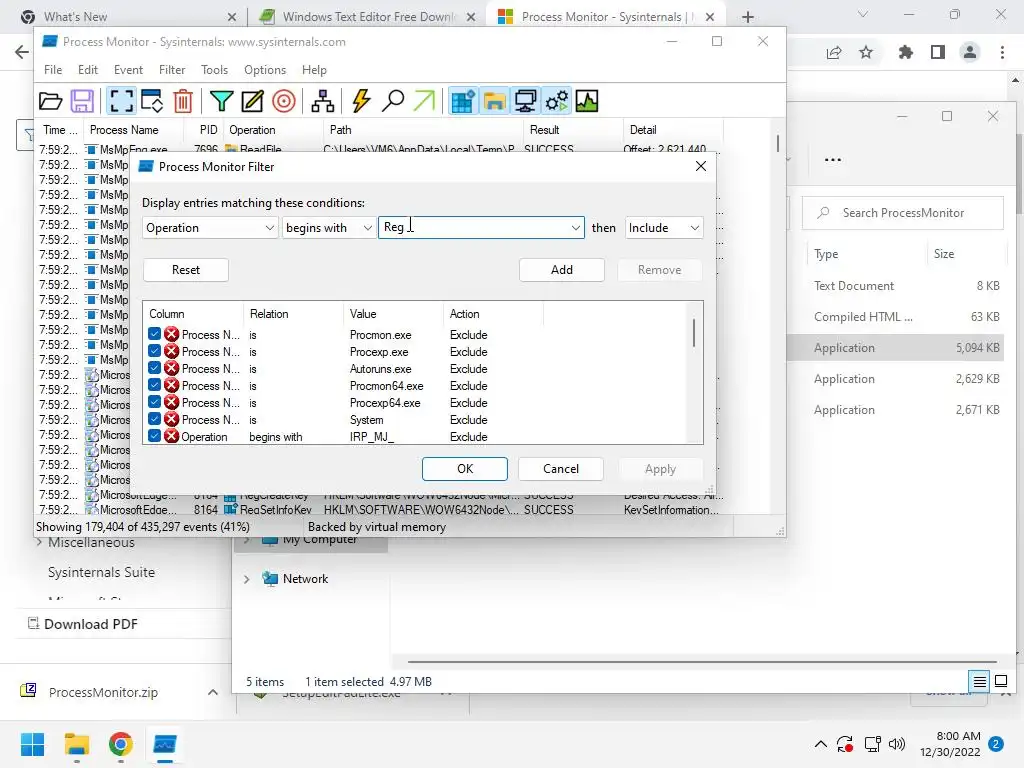The width and height of the screenshot is (1024, 768).
Task: Show hidden system tray icons chevron
Action: [x=821, y=744]
